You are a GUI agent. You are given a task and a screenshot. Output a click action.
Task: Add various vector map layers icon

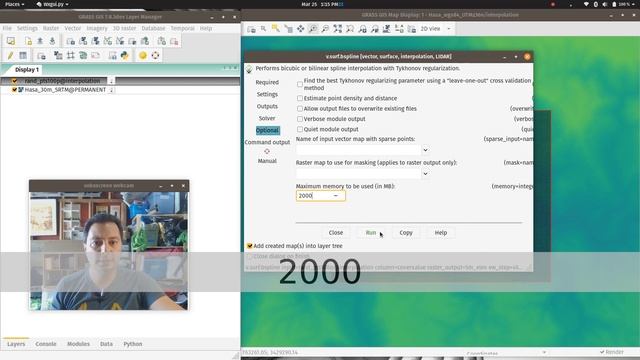point(120,41)
